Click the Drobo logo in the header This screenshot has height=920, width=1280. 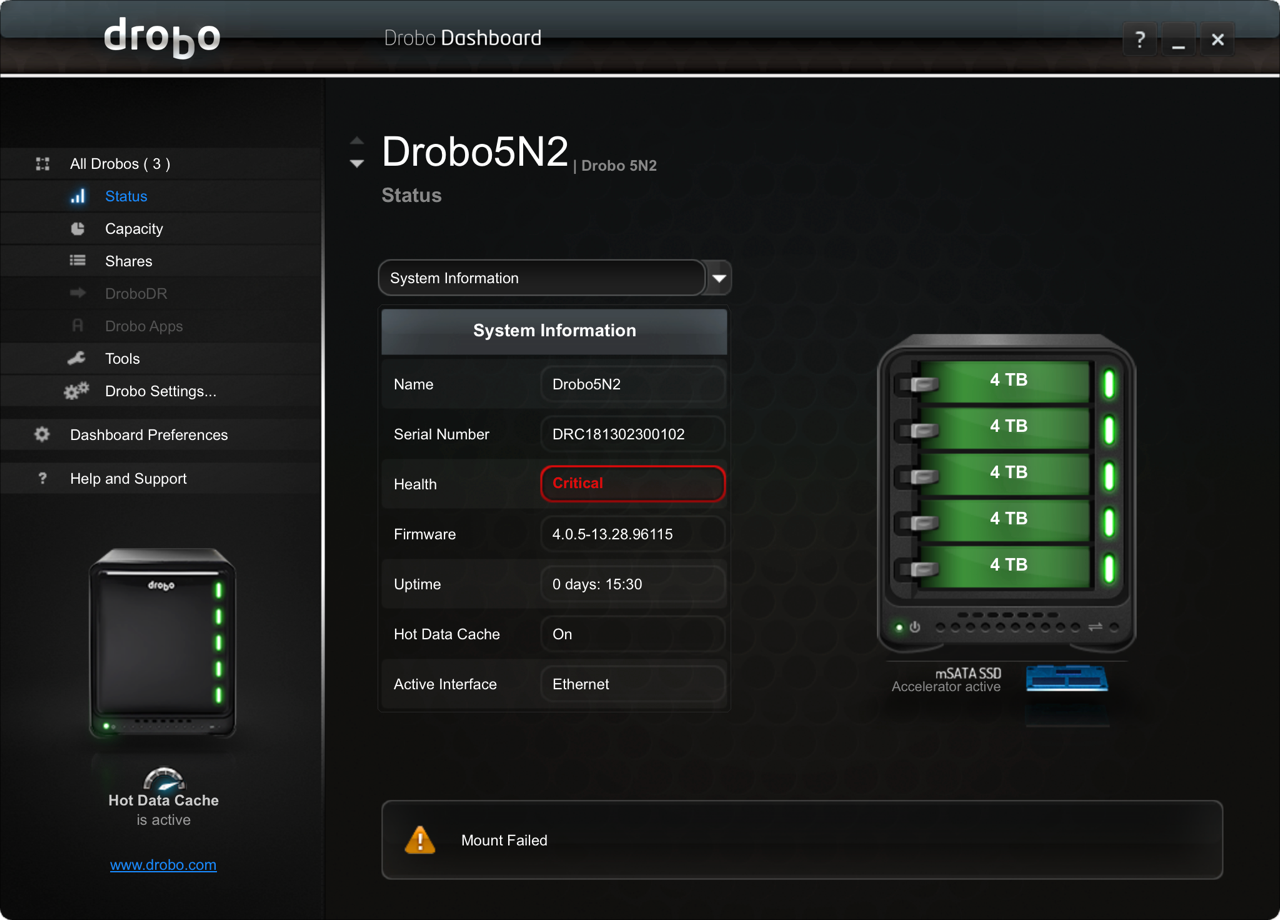pyautogui.click(x=162, y=38)
